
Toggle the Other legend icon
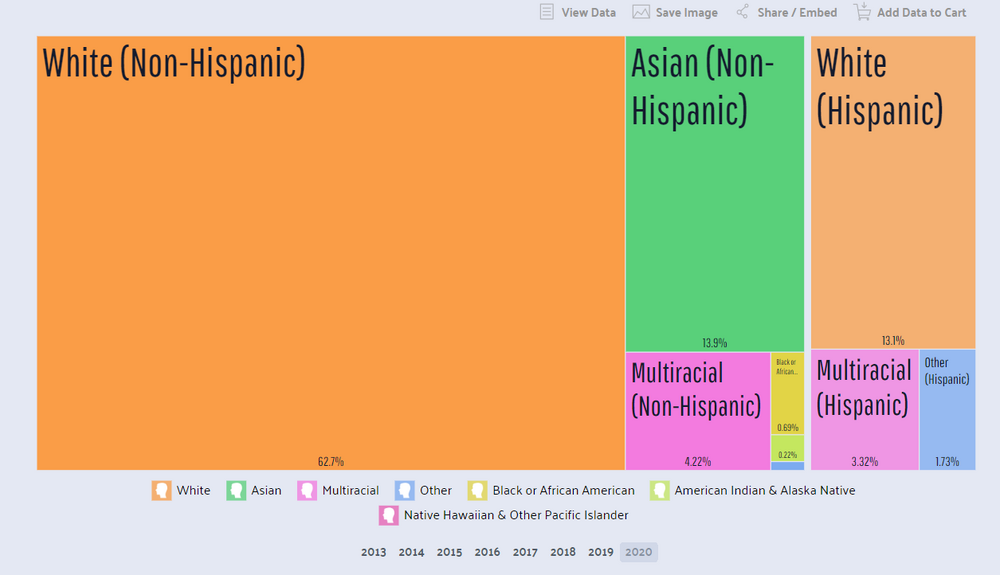pyautogui.click(x=404, y=490)
